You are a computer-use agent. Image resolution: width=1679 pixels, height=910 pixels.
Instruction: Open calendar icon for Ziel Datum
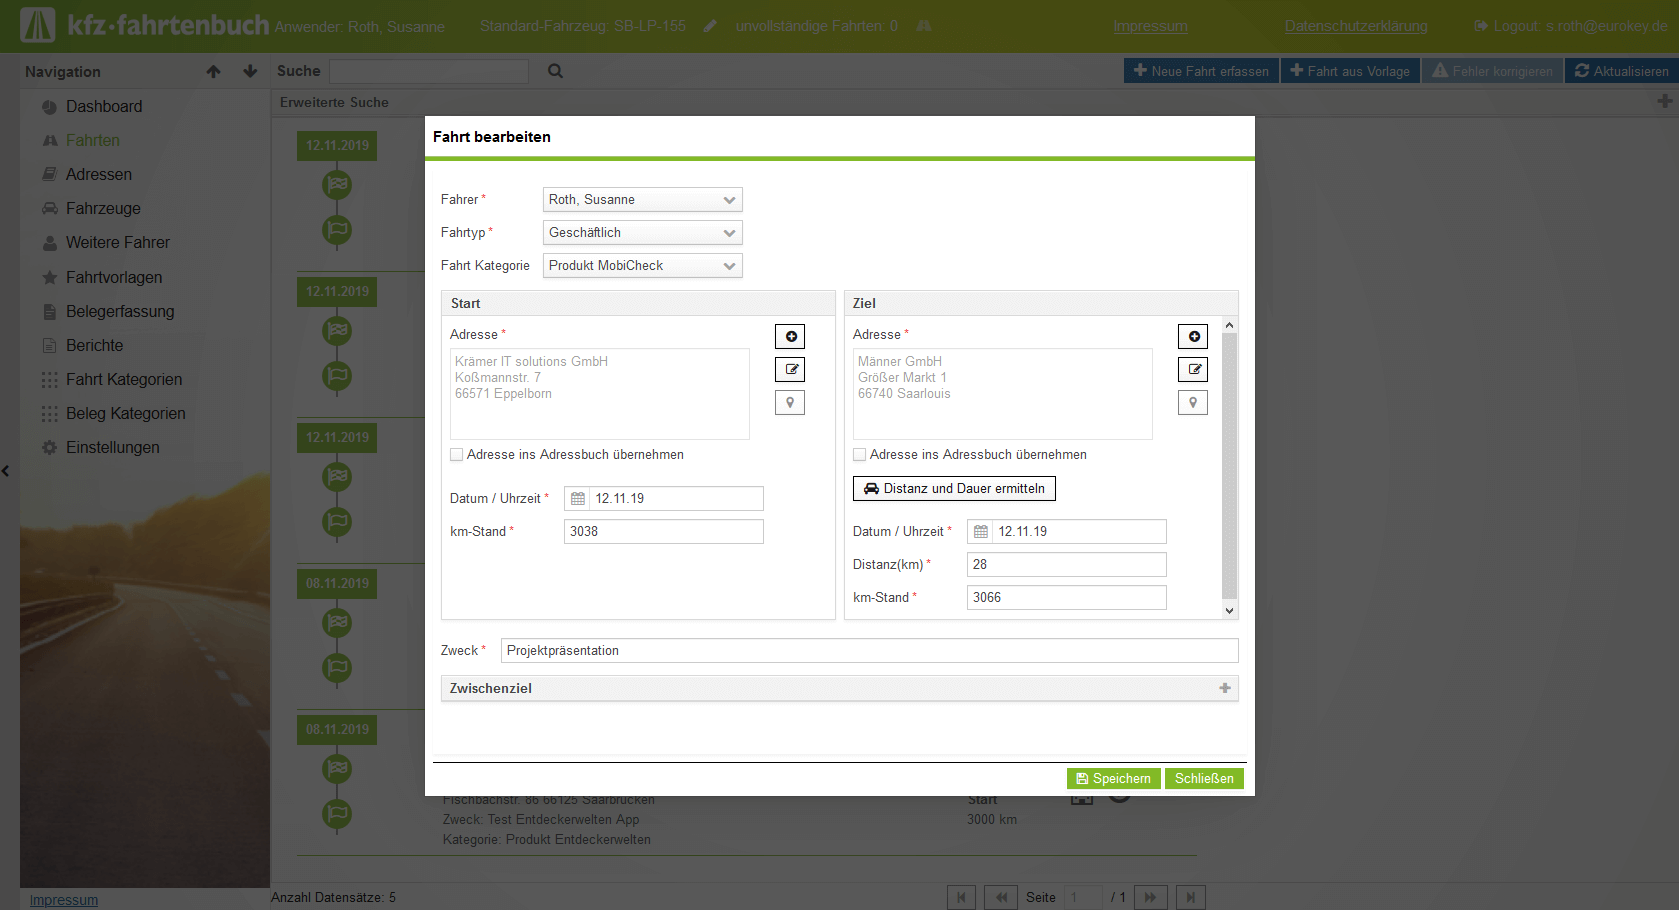click(981, 531)
